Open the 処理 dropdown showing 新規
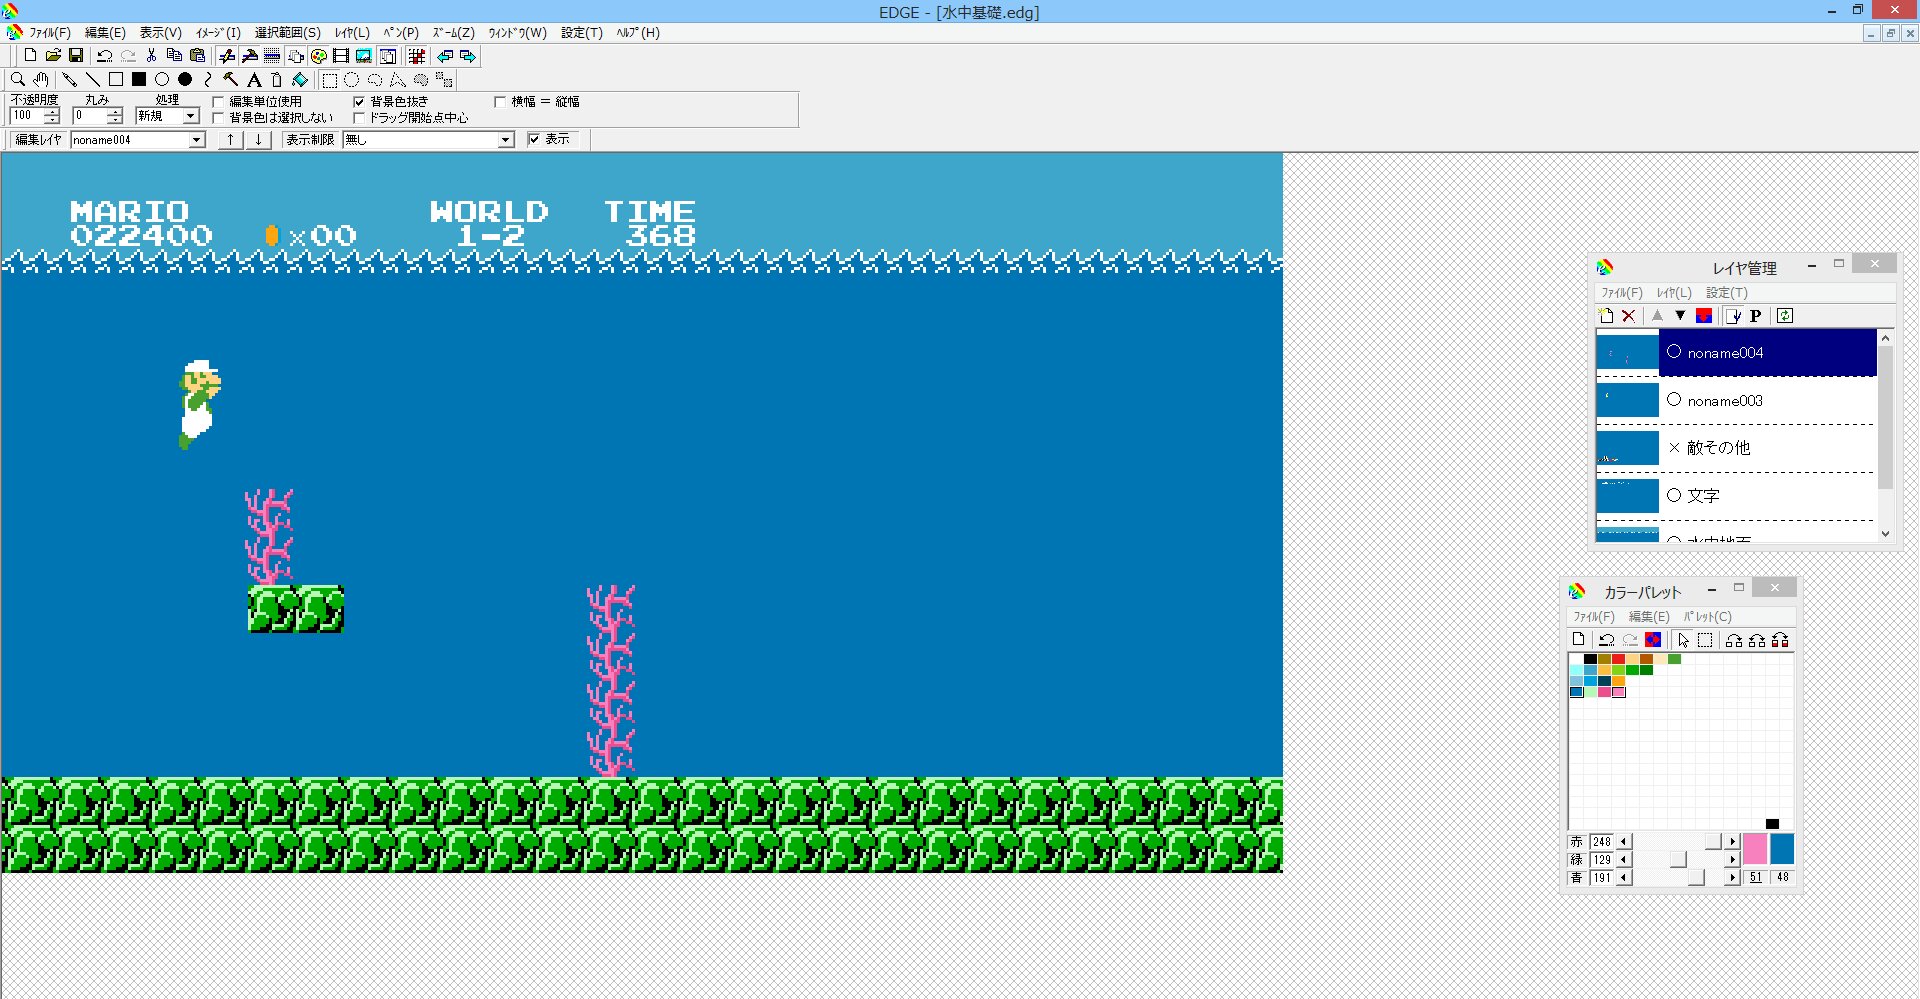The width and height of the screenshot is (1920, 999). pos(191,116)
